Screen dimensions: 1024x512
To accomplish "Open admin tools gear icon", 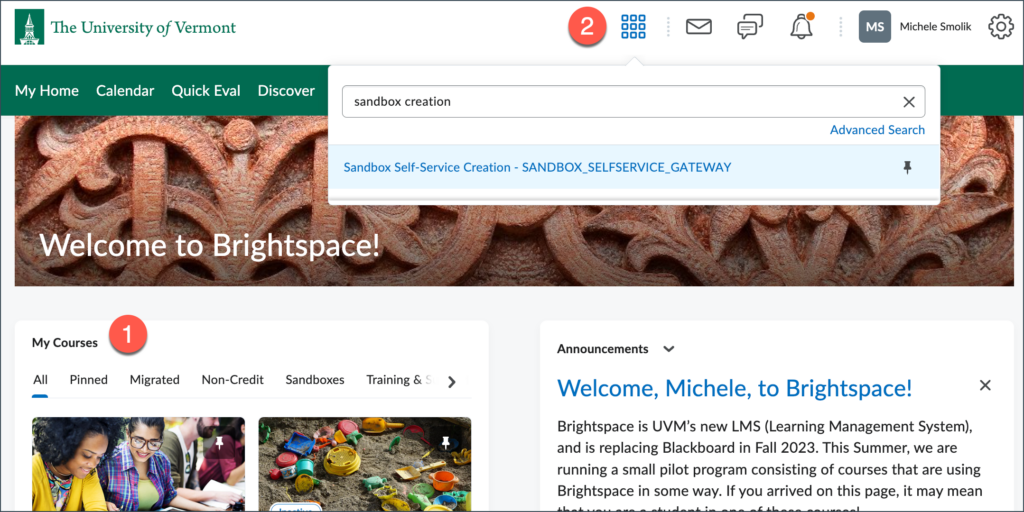I will 1000,27.
